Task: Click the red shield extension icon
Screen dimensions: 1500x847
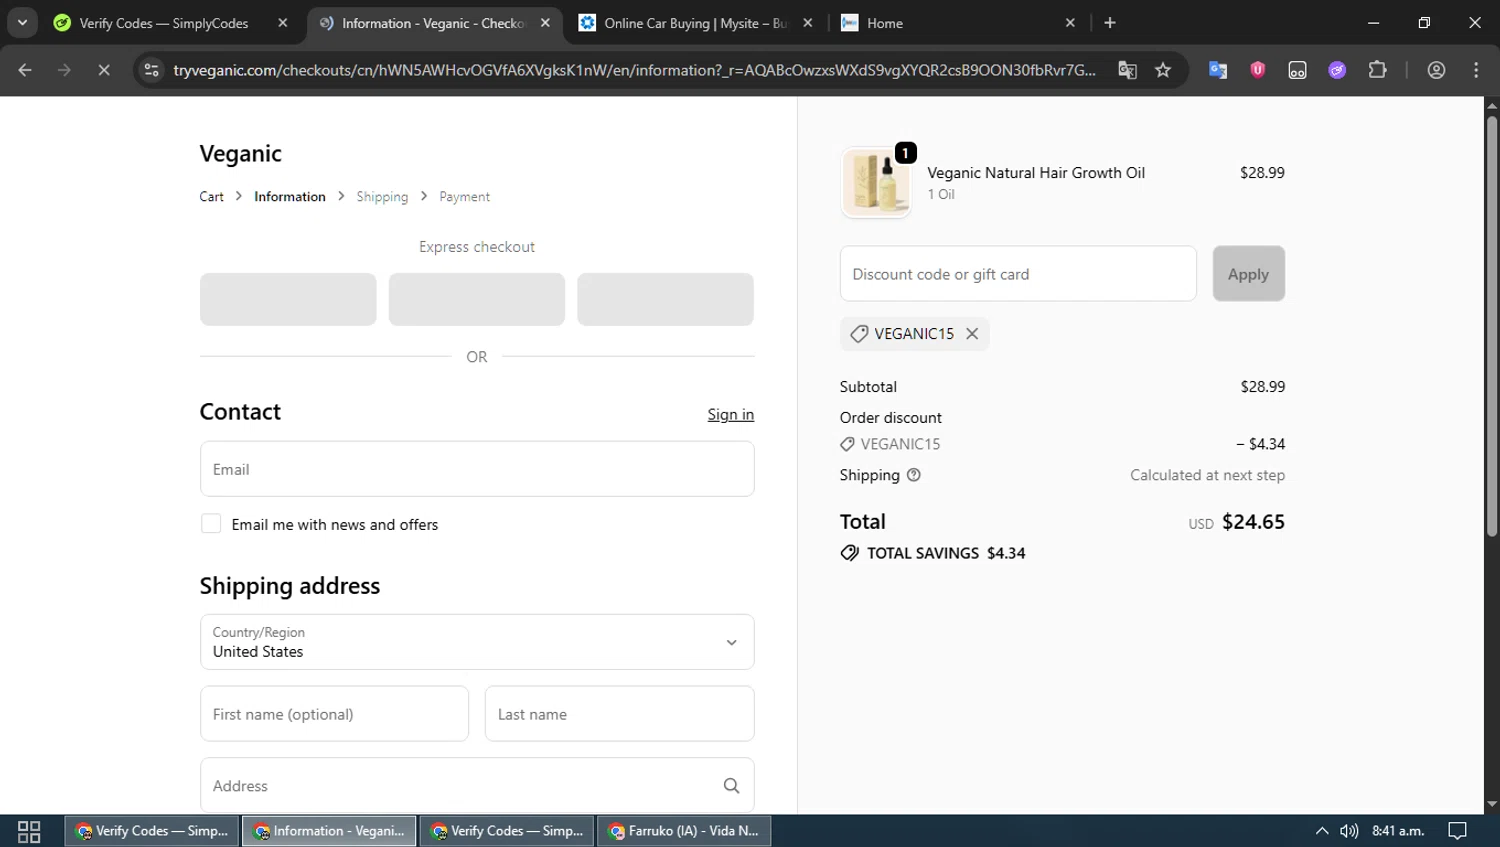Action: (1257, 70)
